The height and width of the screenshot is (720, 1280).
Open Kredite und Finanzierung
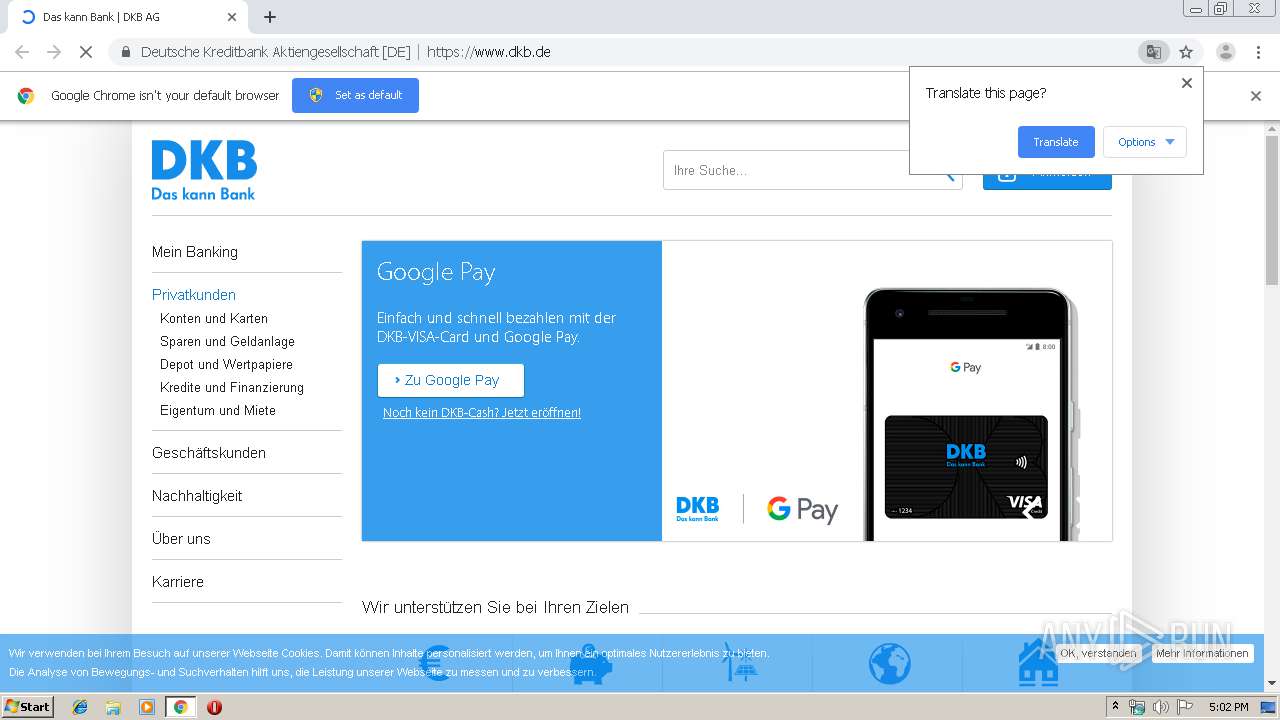pos(232,387)
